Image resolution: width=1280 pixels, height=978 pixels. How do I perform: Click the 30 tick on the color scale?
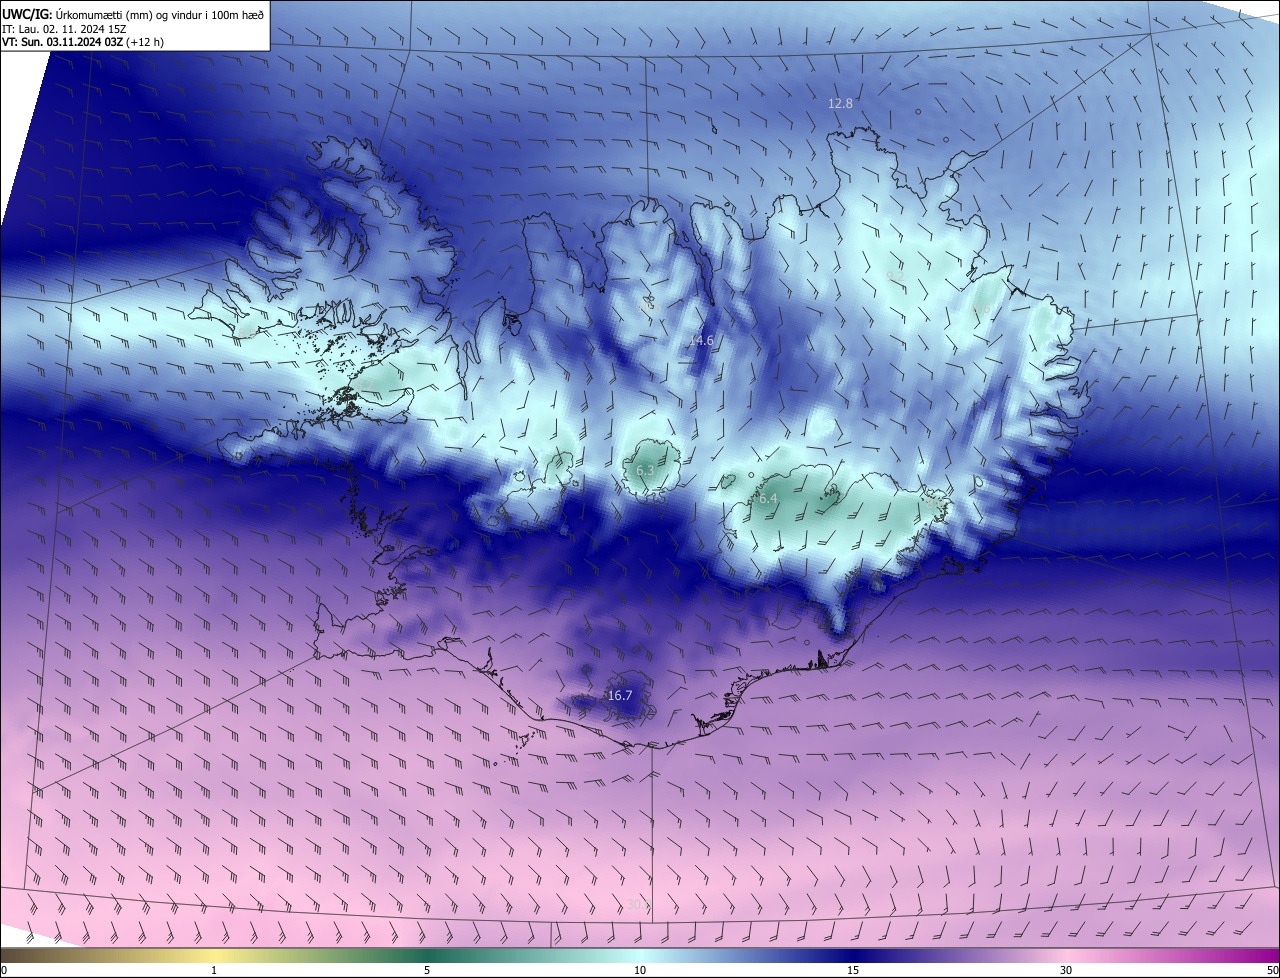[x=1066, y=970]
